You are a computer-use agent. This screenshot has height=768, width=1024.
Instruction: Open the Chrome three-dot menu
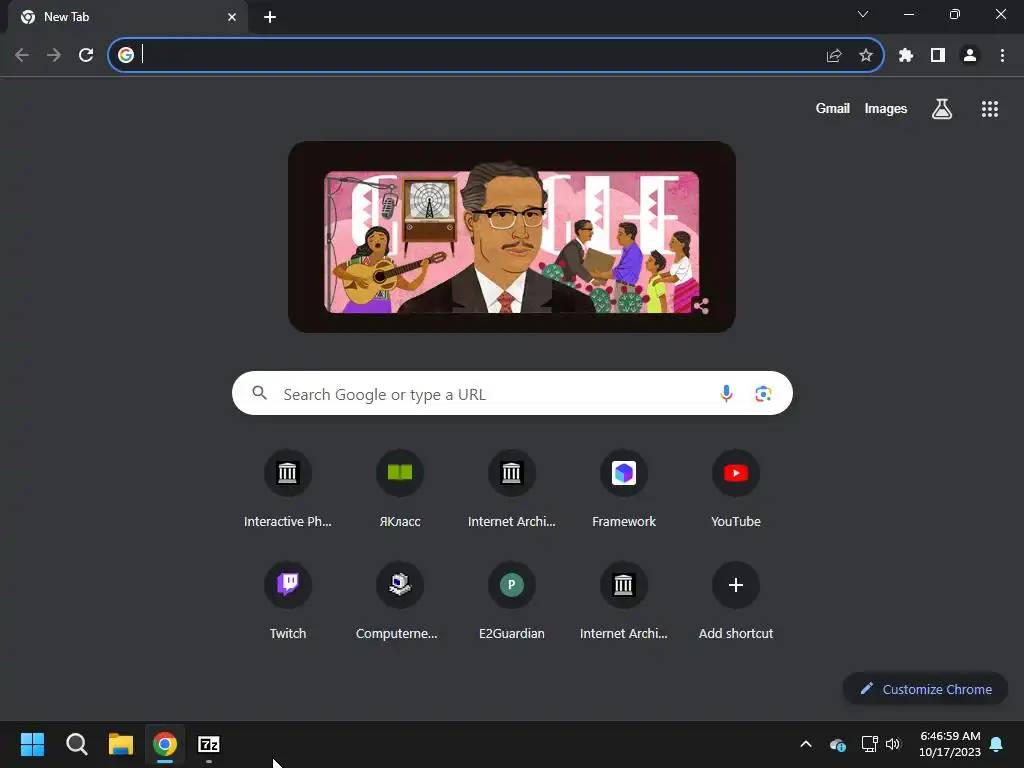click(1002, 56)
